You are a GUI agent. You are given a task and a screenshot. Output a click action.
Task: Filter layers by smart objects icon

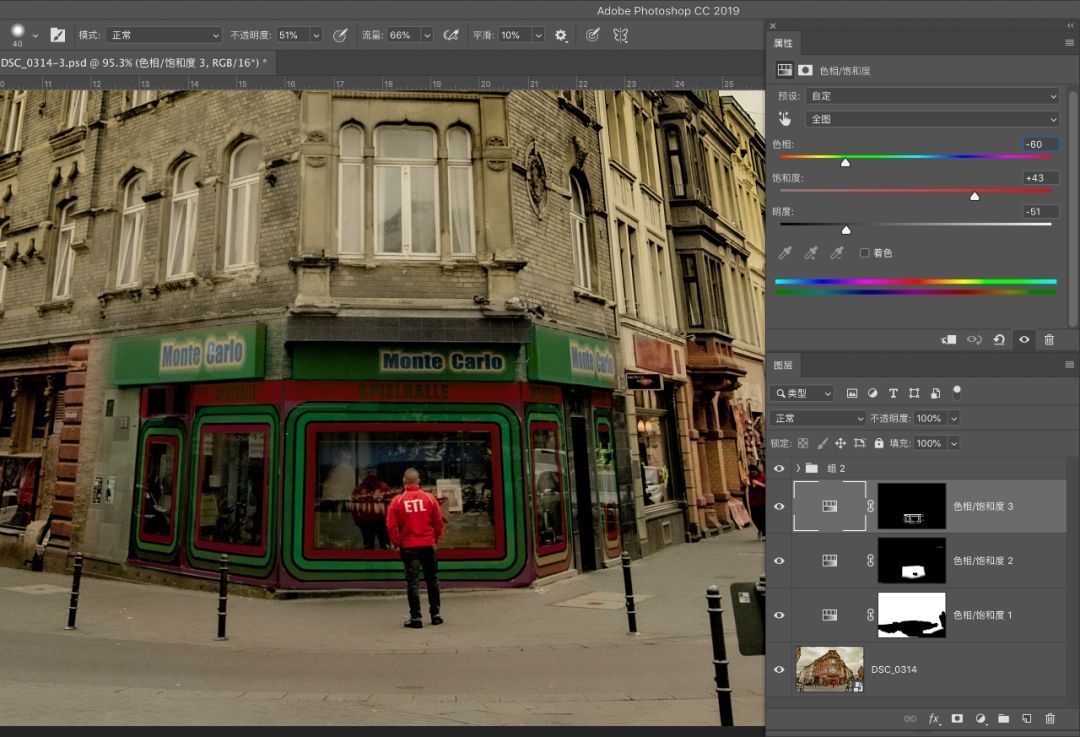tap(935, 393)
